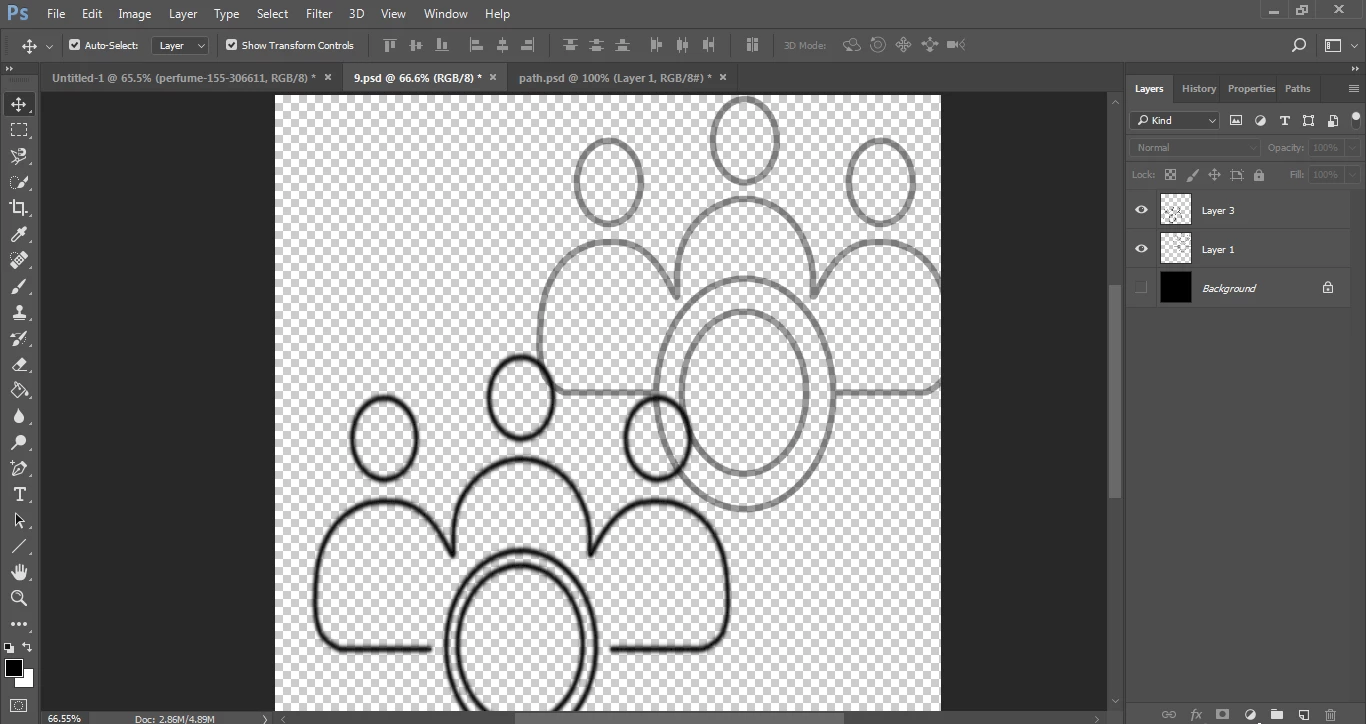Create a new layer group

tap(1276, 714)
